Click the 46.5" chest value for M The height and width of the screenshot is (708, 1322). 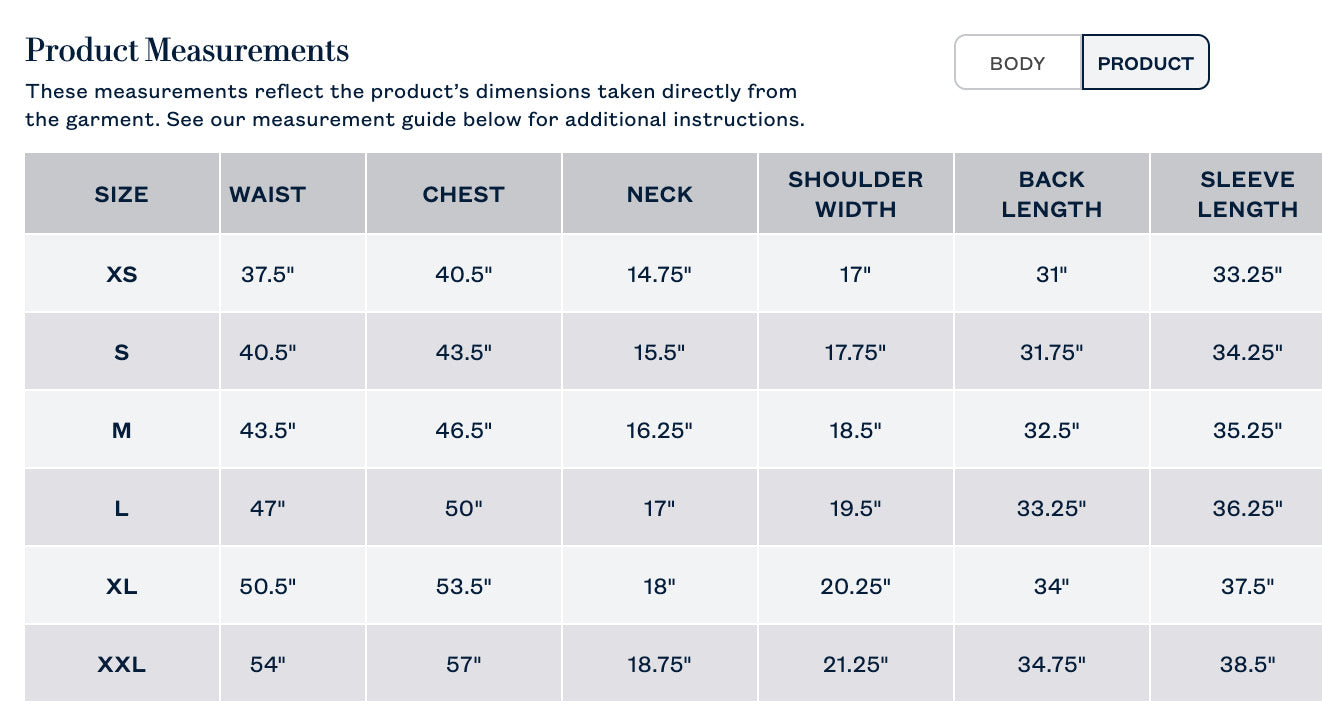463,430
